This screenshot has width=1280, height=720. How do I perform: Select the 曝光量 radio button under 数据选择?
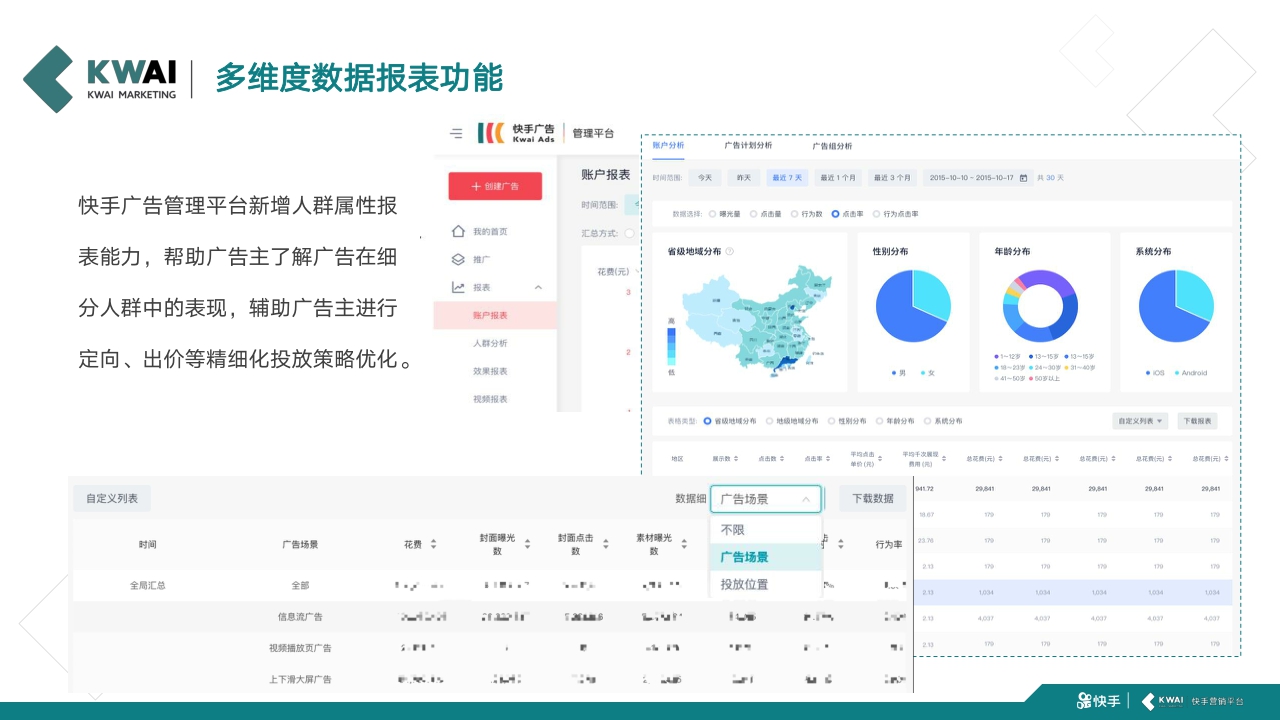[x=714, y=213]
